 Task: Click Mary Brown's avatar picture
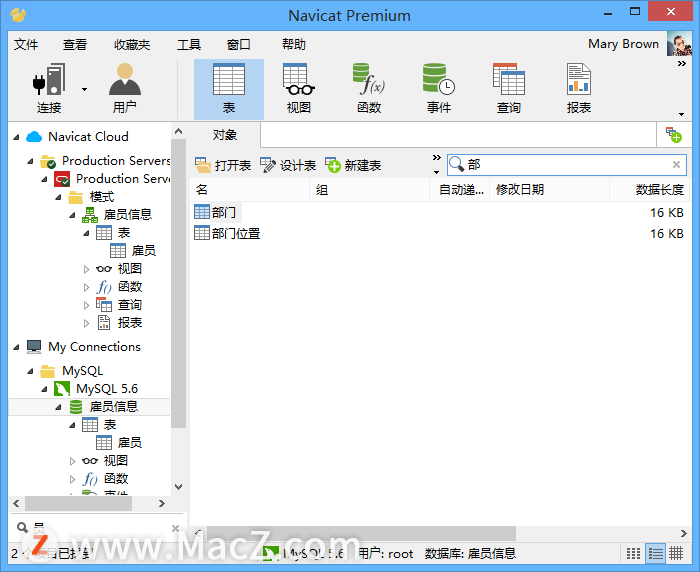[x=679, y=43]
